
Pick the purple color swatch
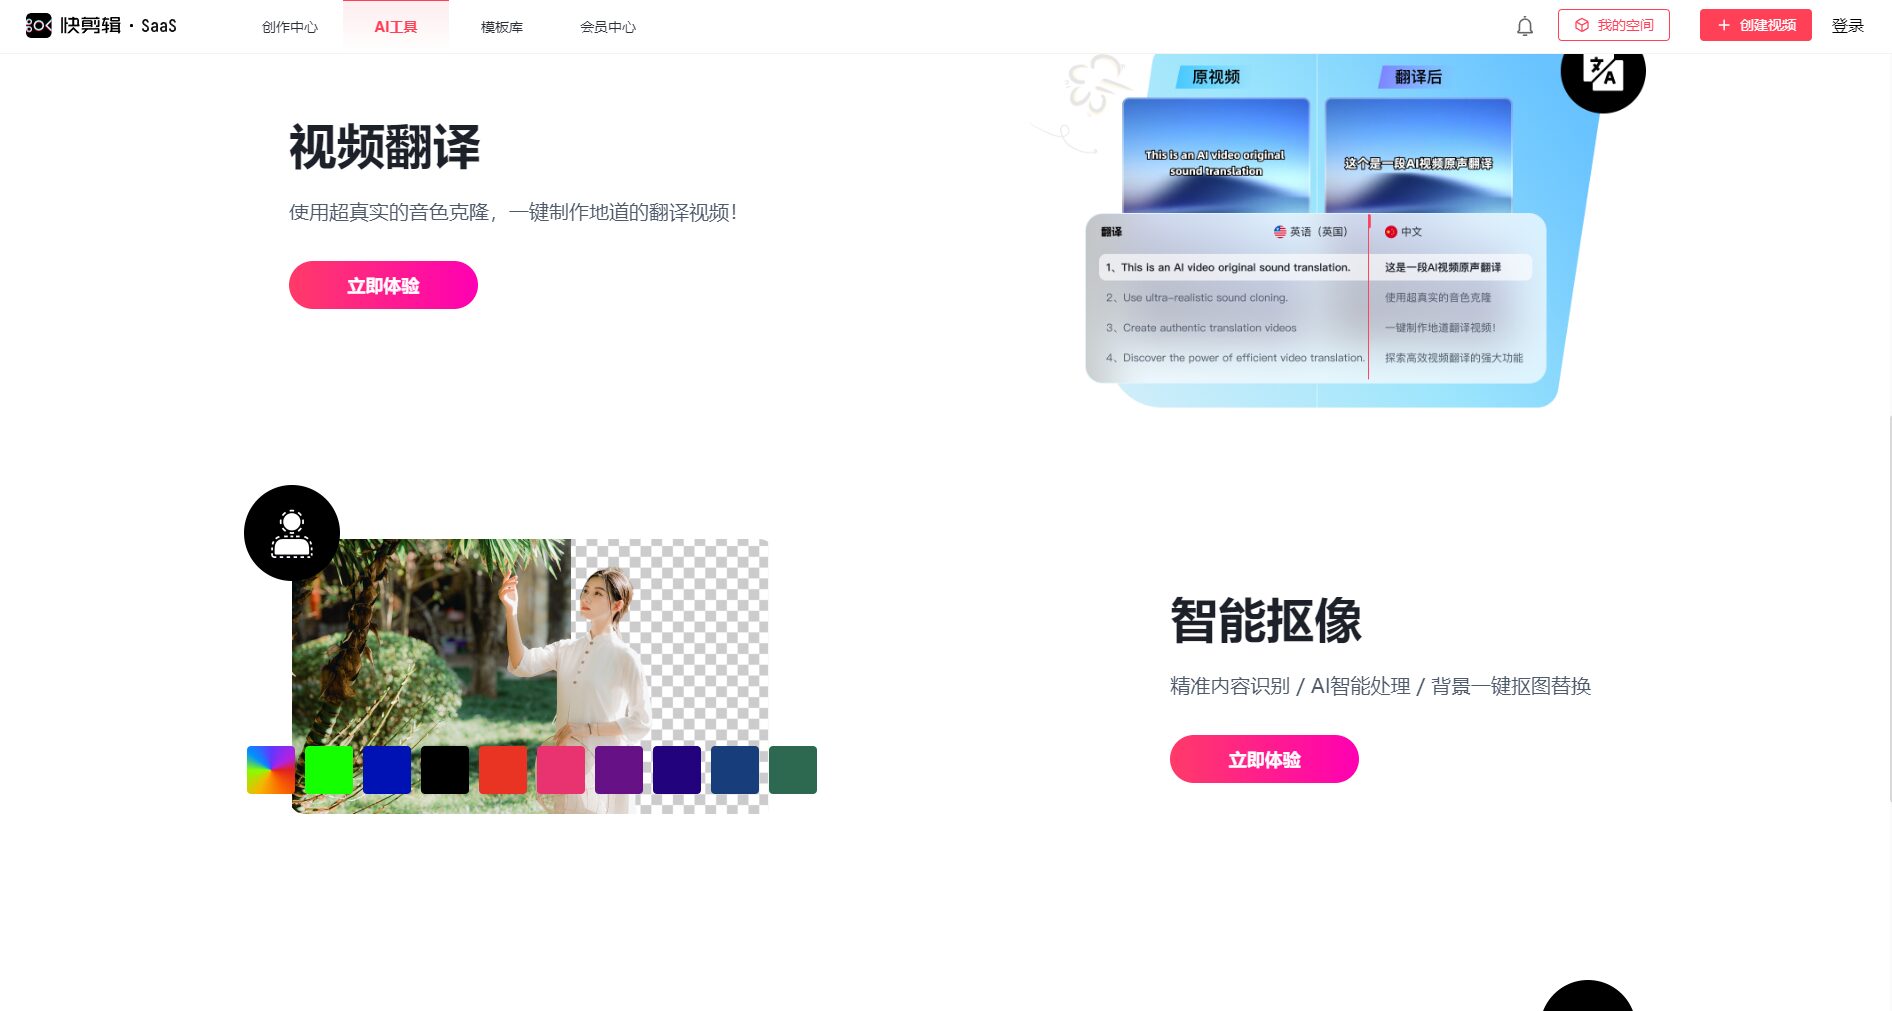click(x=619, y=770)
